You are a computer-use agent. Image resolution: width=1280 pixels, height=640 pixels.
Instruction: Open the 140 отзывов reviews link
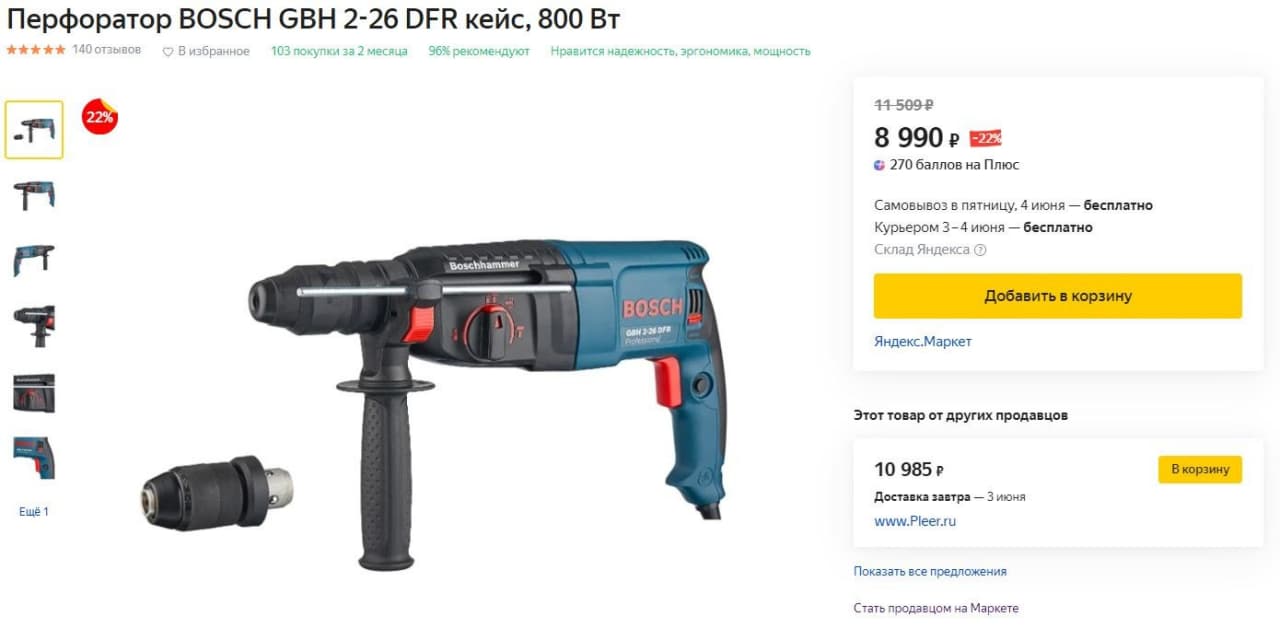pos(106,50)
